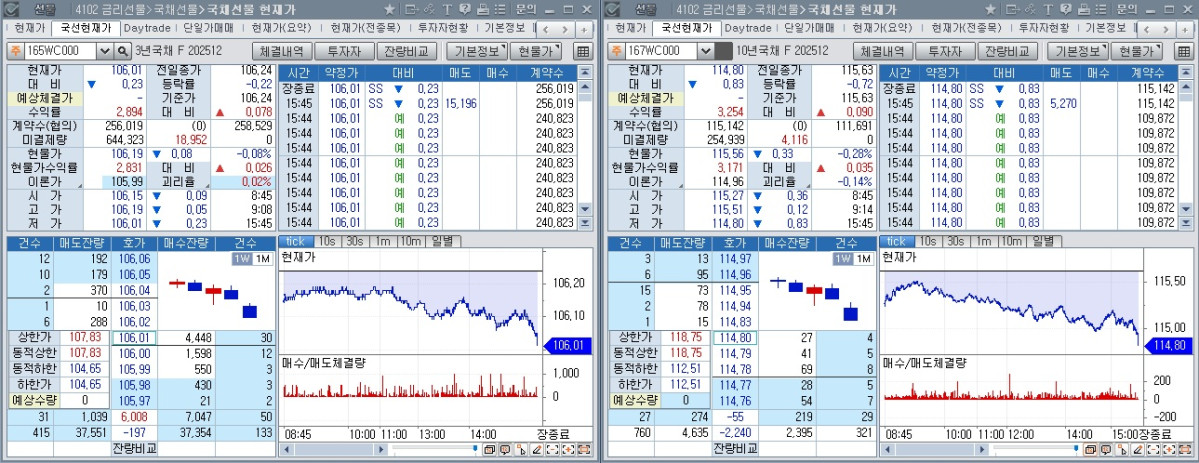The height and width of the screenshot is (463, 1199).
Task: Toggle 1W candle view in right window
Action: click(843, 259)
